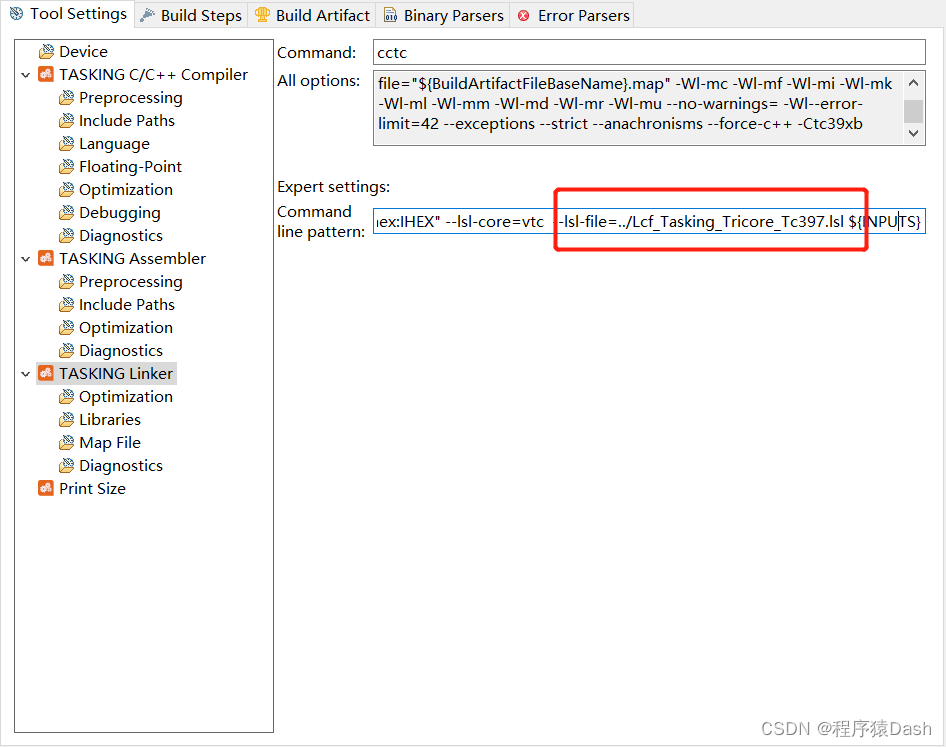Click the folder icon beside Debugging
Viewport: 946px width, 747px height.
click(65, 212)
